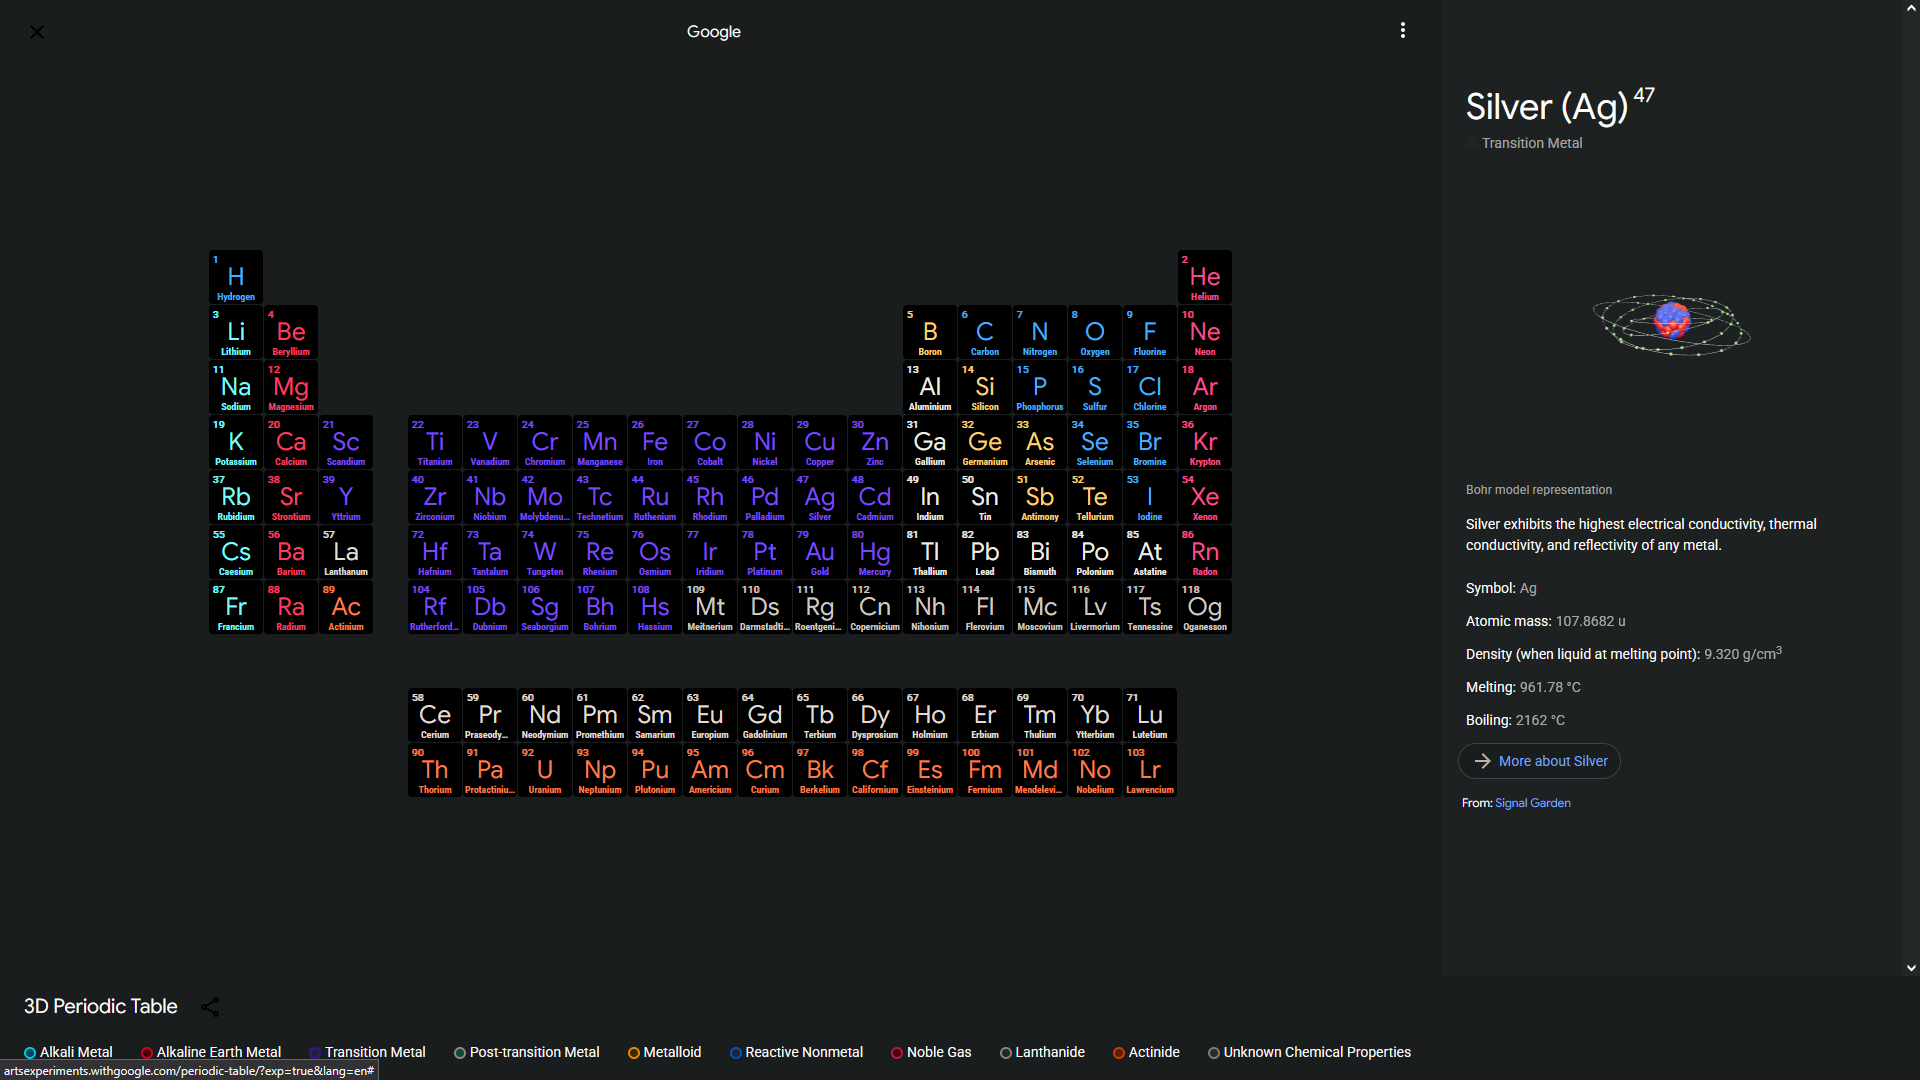Click the Google title at the top

click(714, 32)
